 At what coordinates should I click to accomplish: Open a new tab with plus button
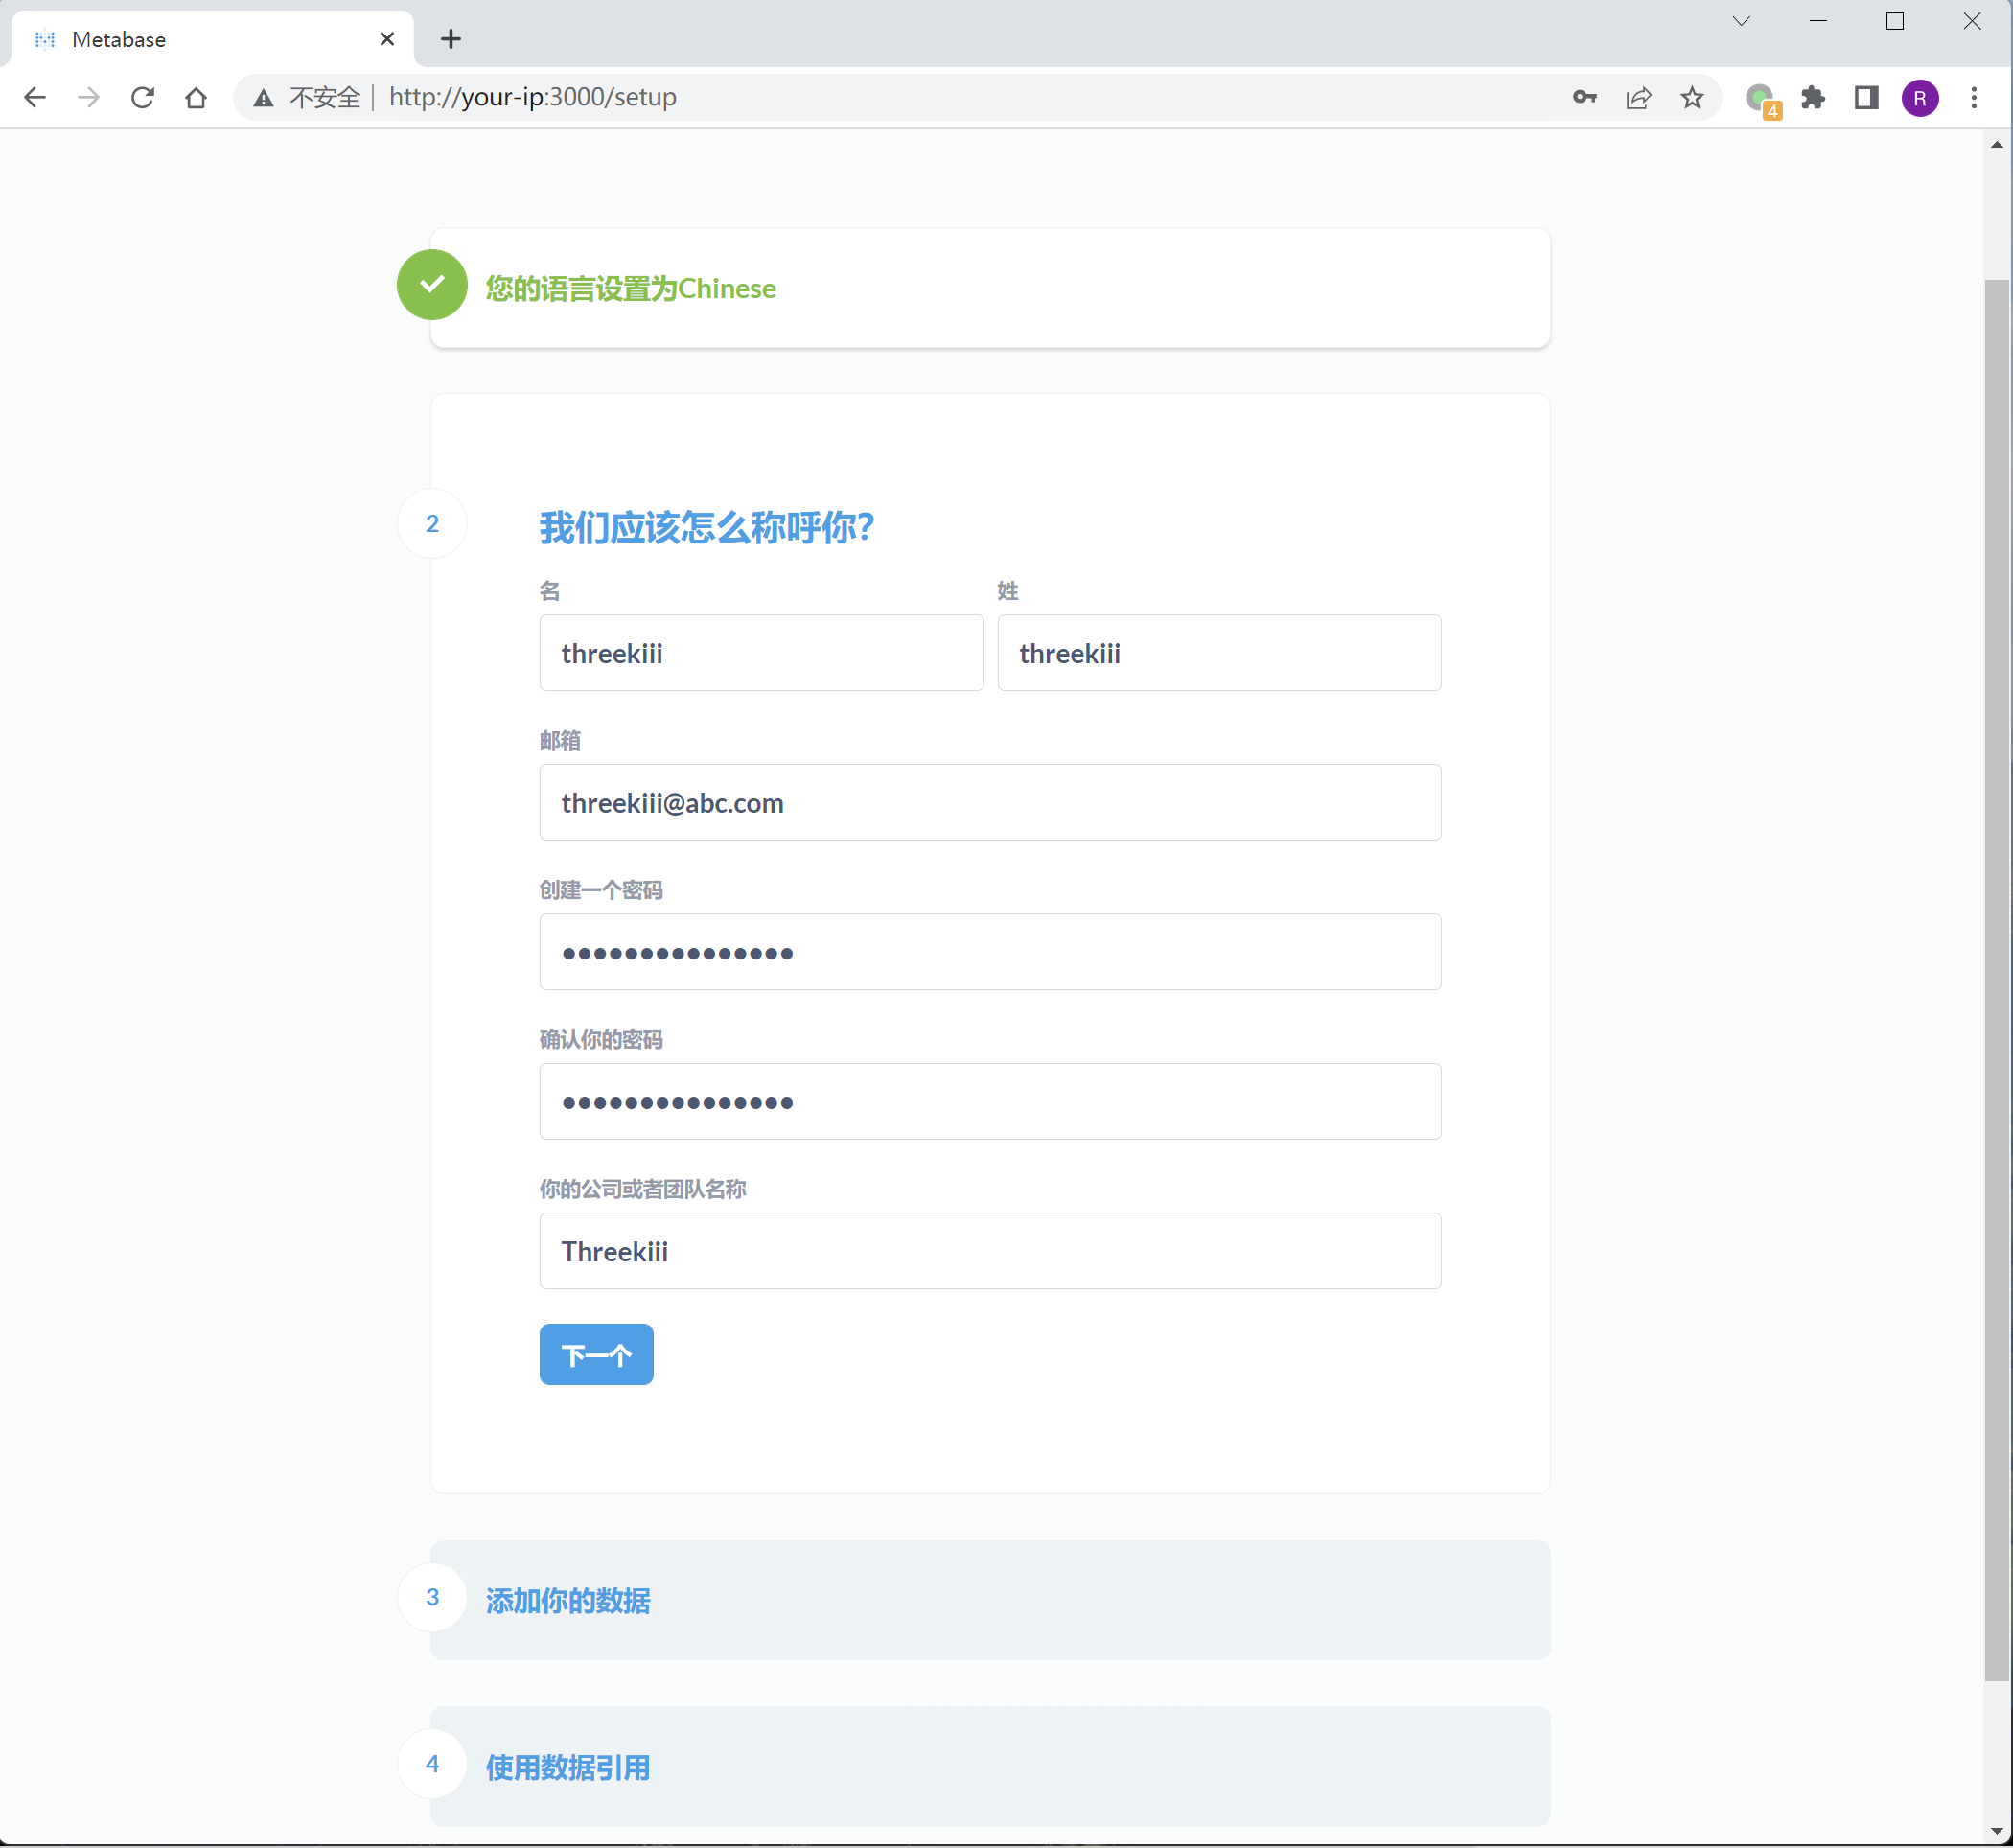pyautogui.click(x=451, y=39)
